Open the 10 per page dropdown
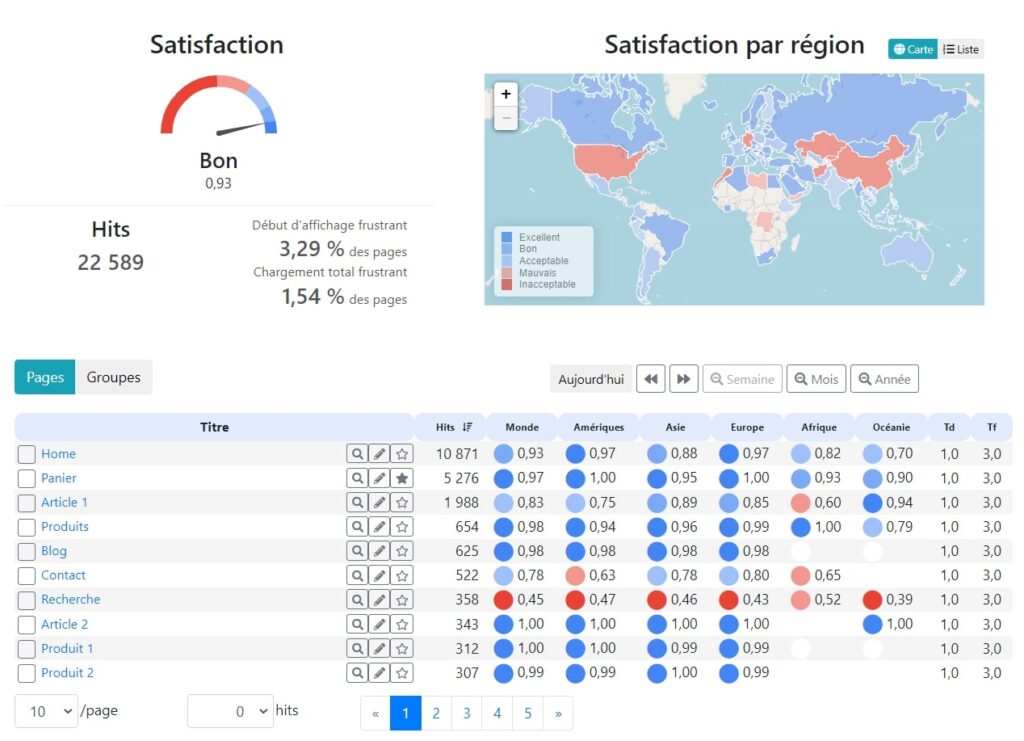Image resolution: width=1024 pixels, height=741 pixels. click(x=46, y=710)
